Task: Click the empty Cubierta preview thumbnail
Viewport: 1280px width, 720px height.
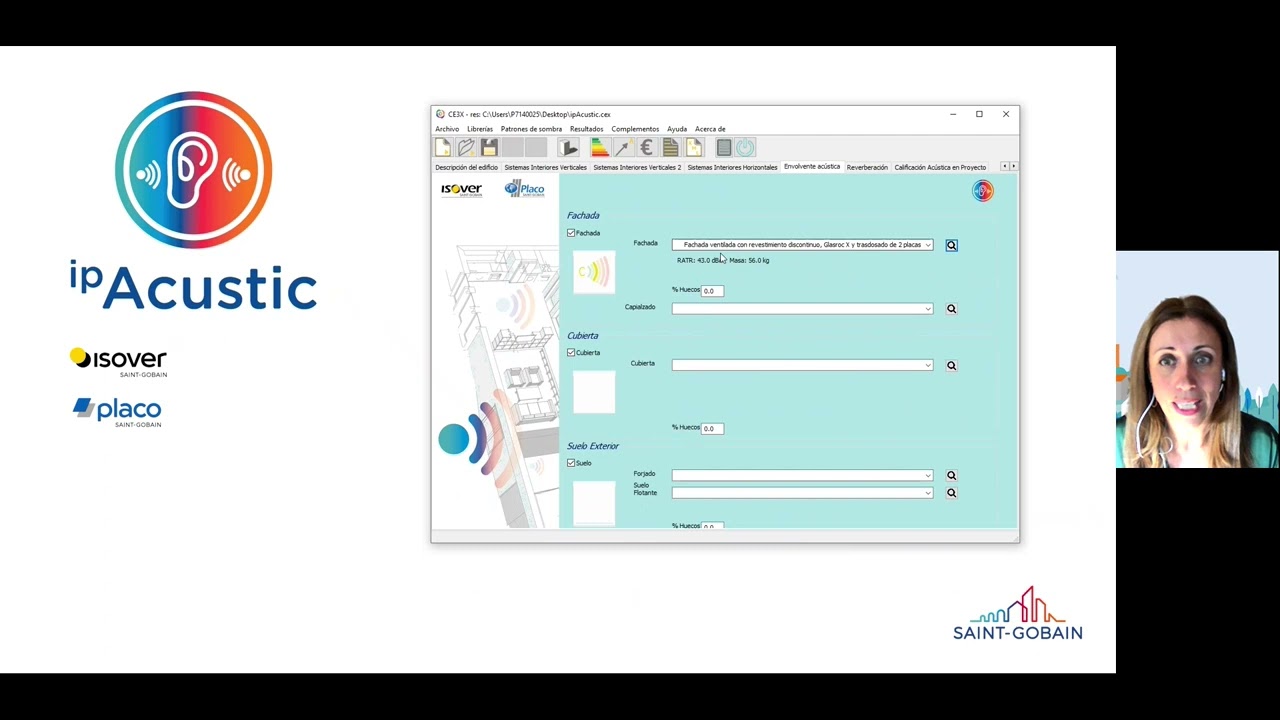Action: [594, 392]
